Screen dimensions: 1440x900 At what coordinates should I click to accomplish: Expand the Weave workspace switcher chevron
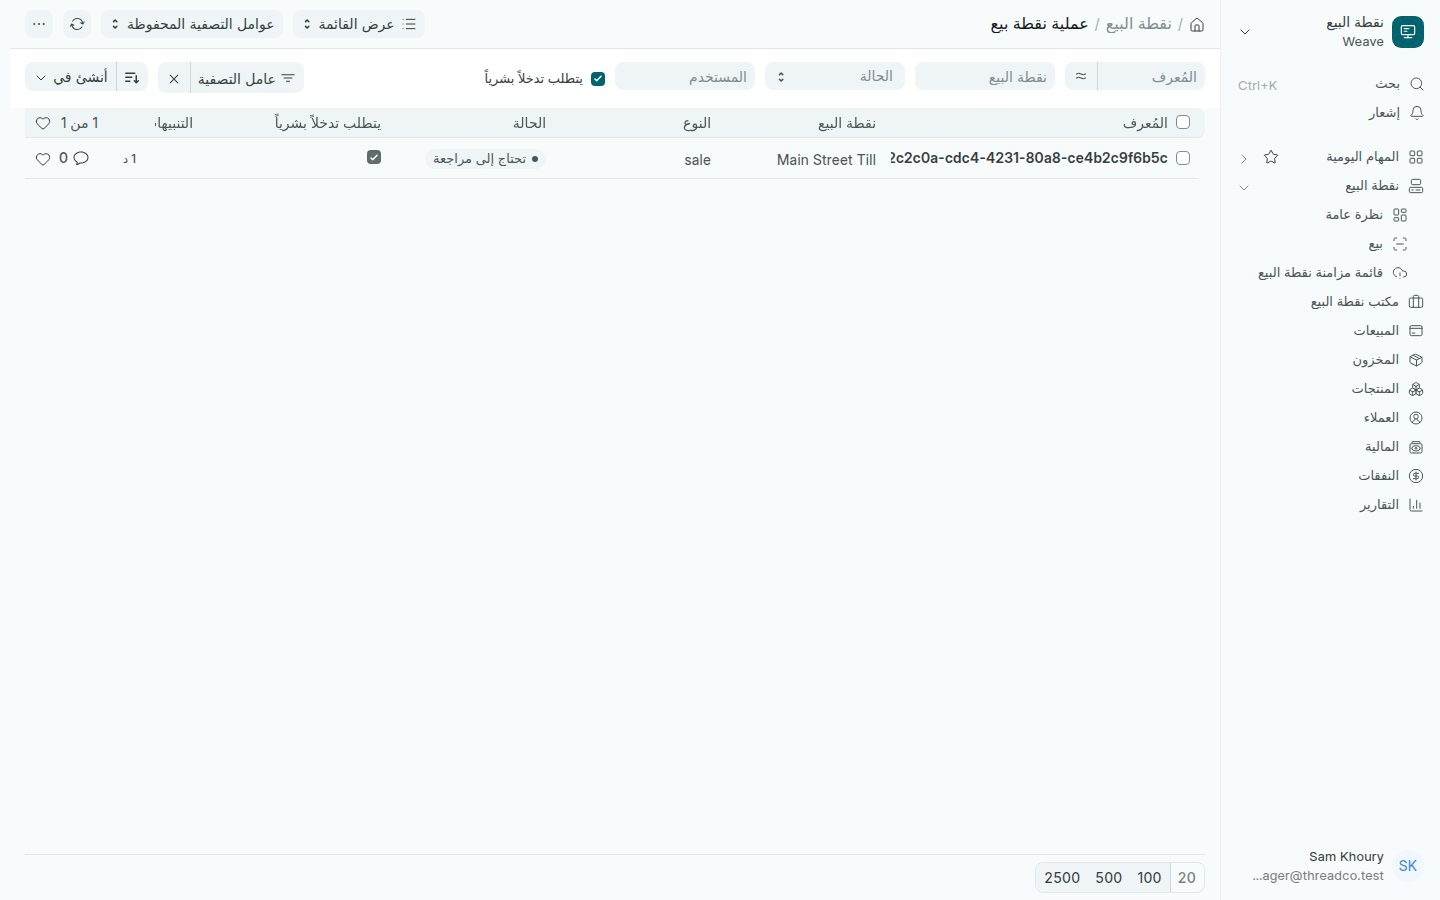[1245, 32]
